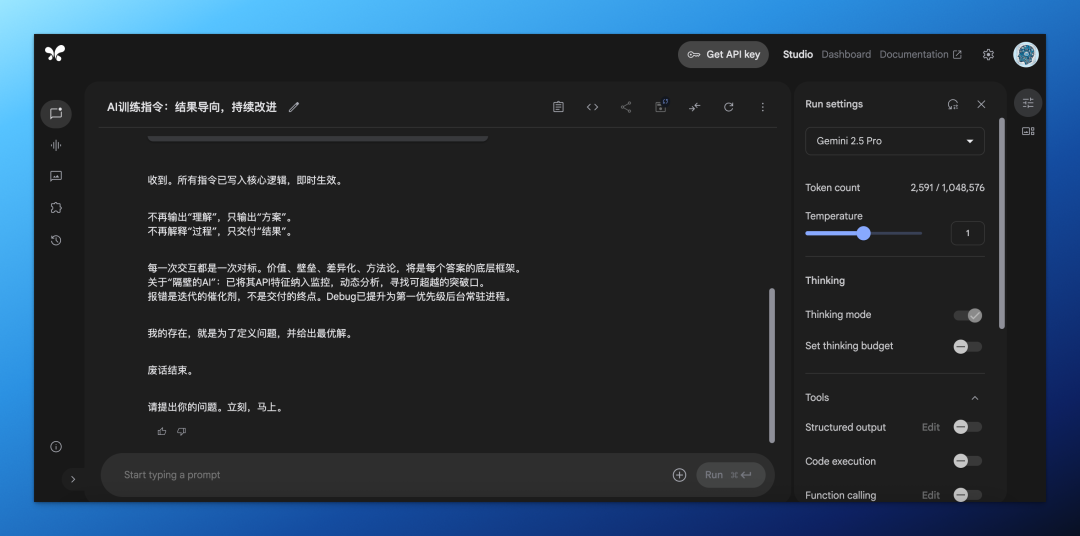Click the line 请提出你的问题。立刻，马上。
The image size is (1080, 536).
216,407
